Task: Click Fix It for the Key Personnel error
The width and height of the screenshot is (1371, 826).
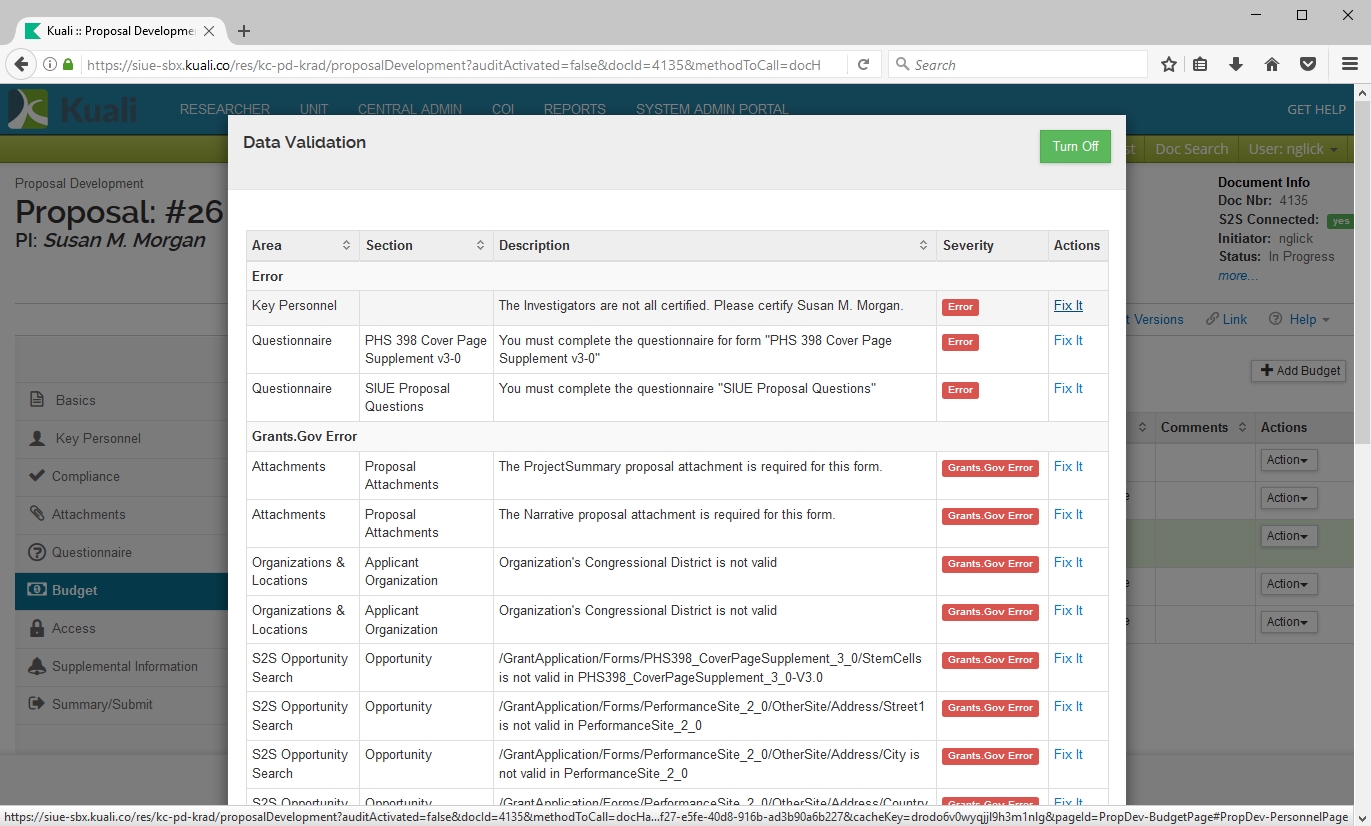Action: click(x=1068, y=306)
